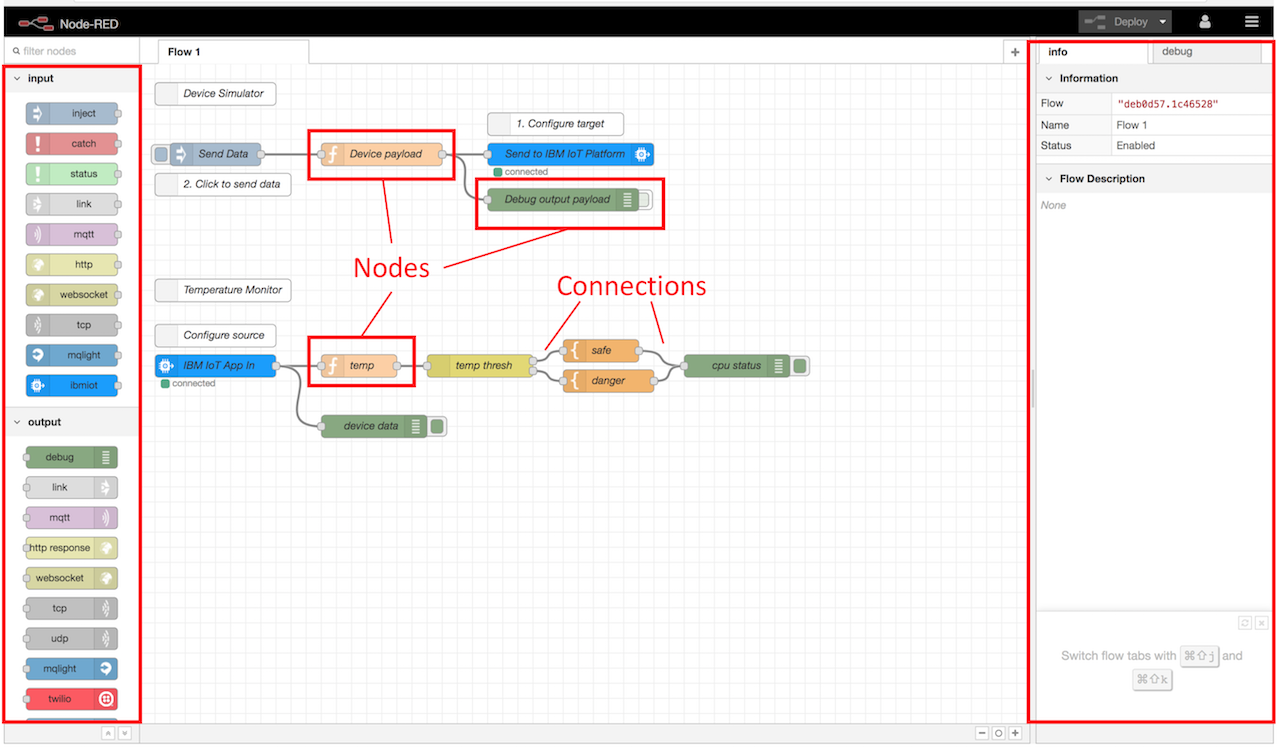1280x749 pixels.
Task: Select the twilio output node
Action: point(72,699)
